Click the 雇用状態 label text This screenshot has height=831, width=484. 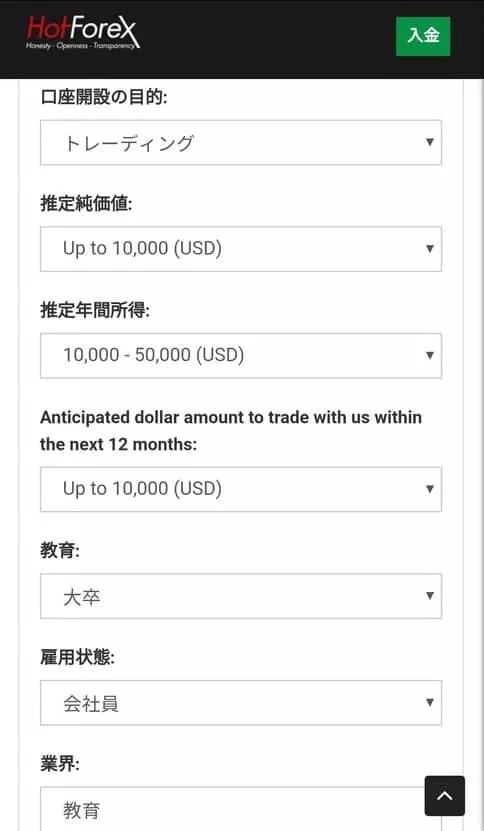[77, 658]
